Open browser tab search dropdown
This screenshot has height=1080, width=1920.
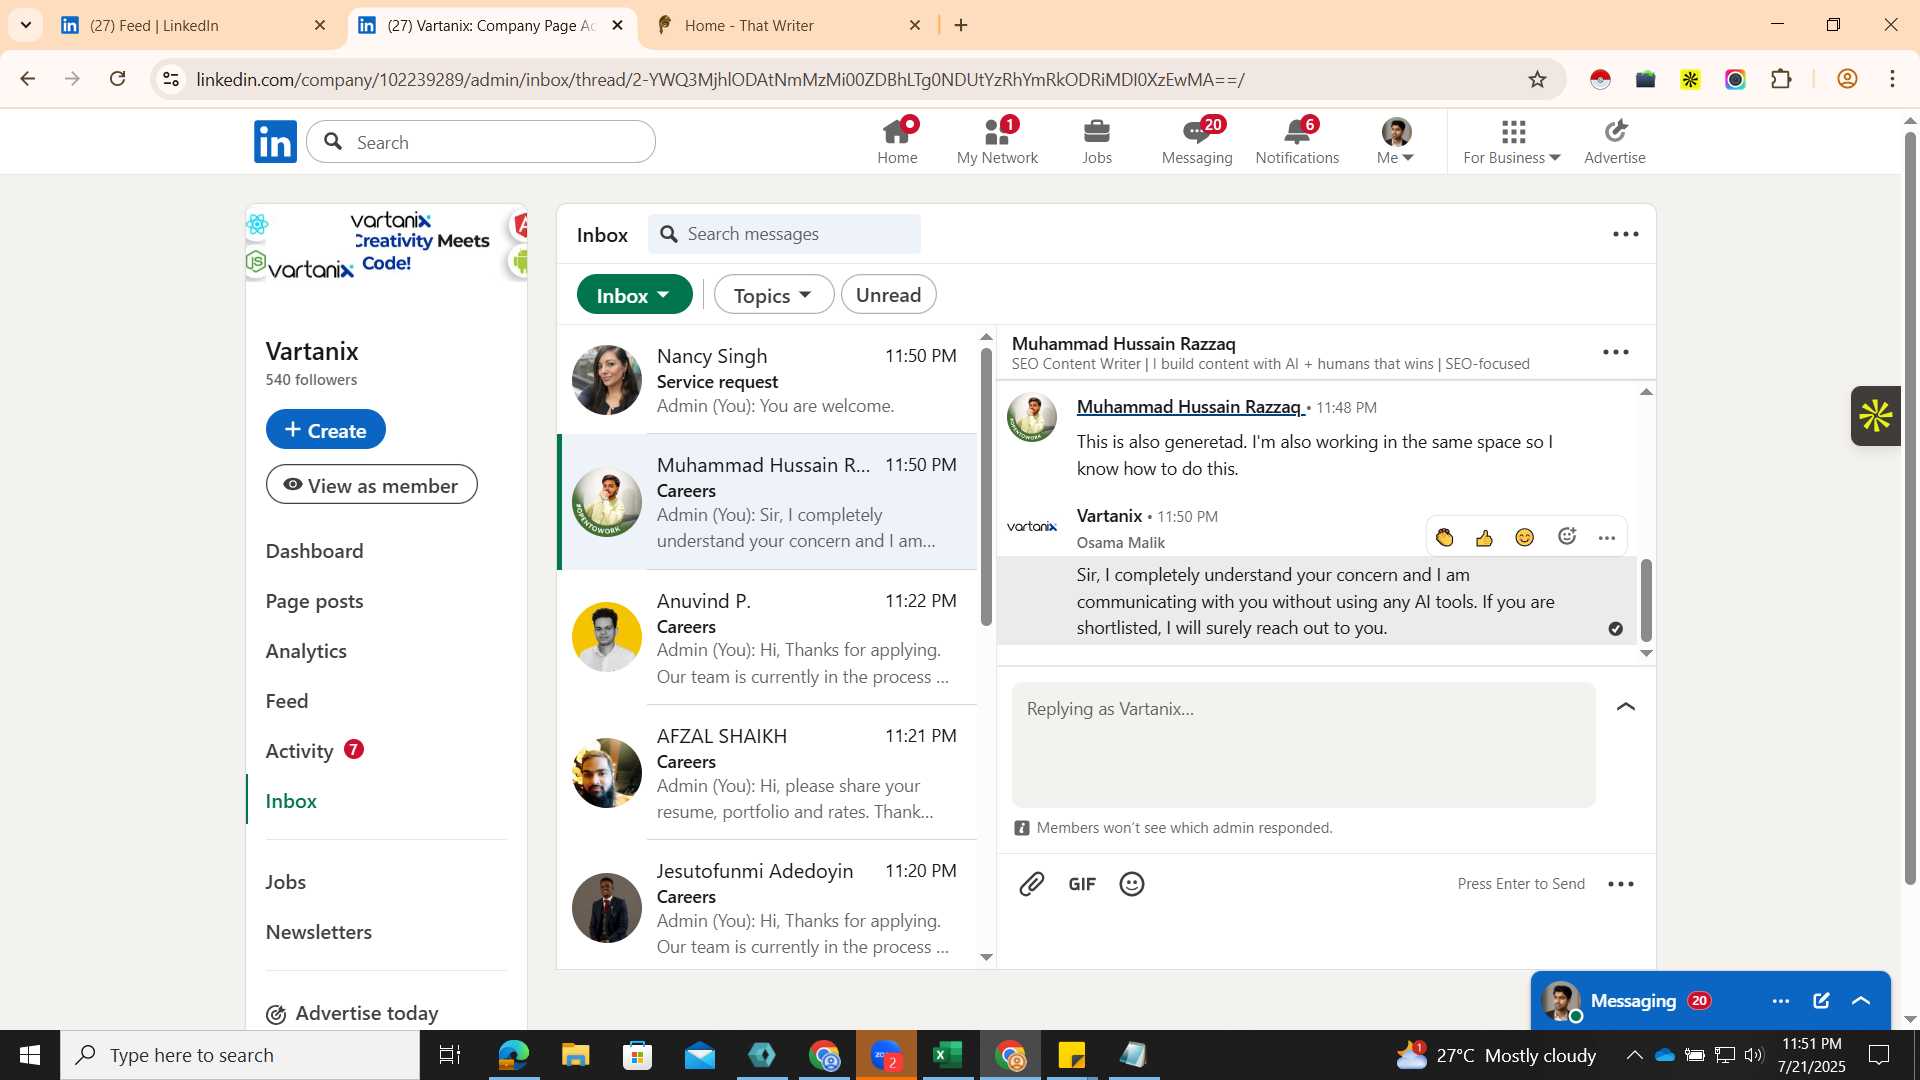26,25
